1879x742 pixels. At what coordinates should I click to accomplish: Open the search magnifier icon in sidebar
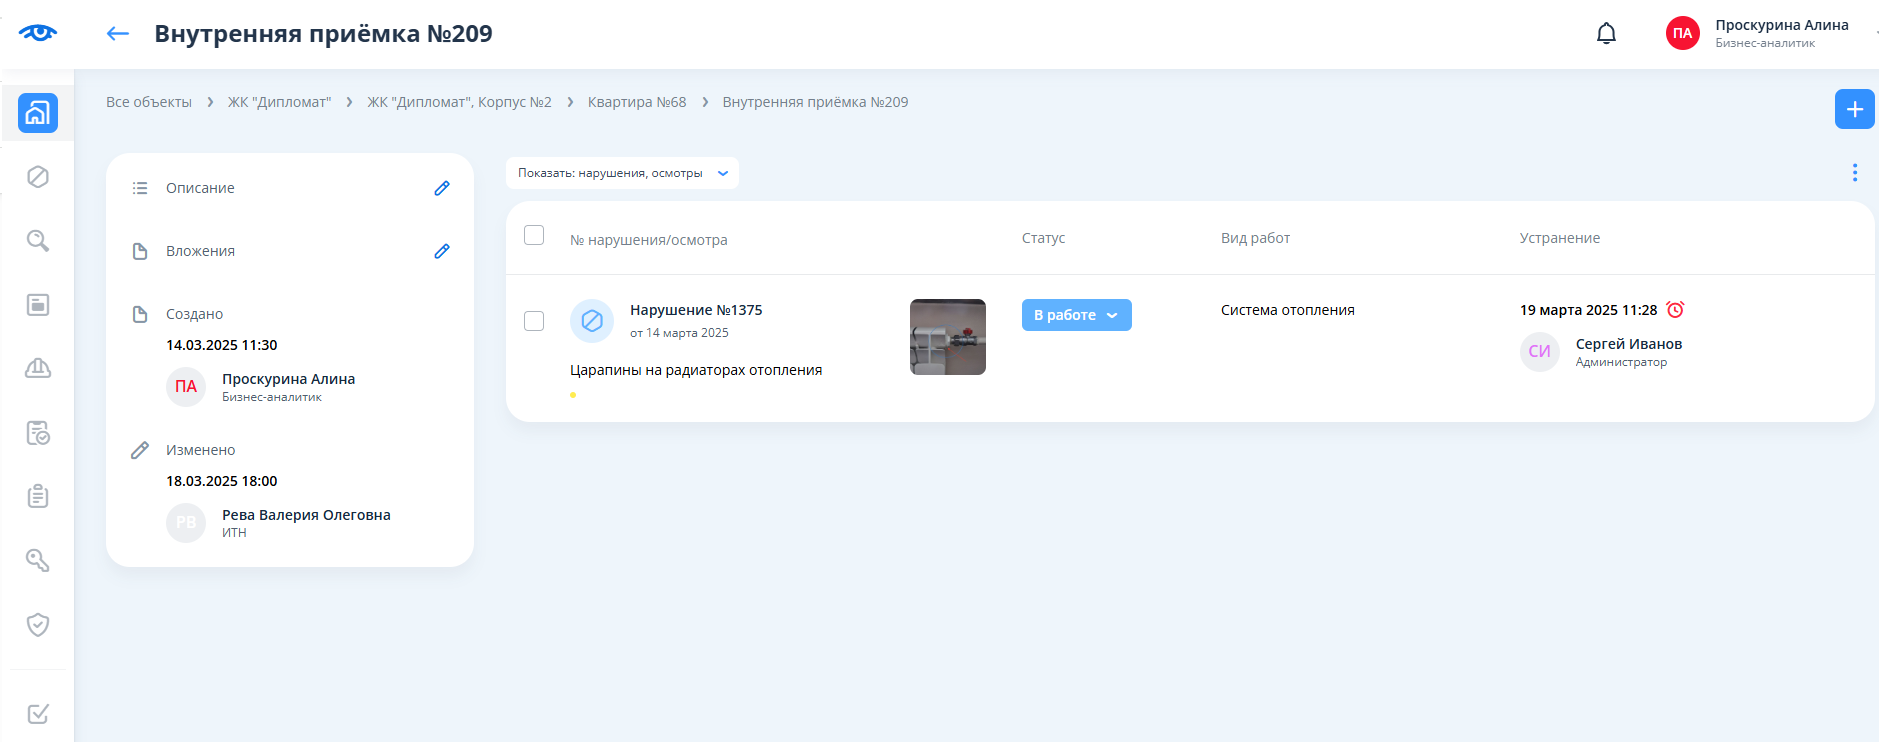(x=38, y=241)
